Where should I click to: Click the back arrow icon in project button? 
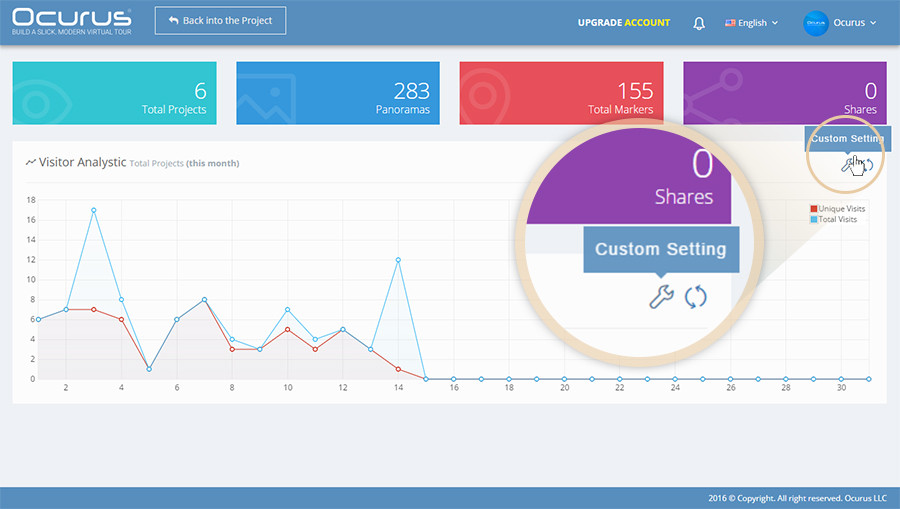click(x=173, y=20)
